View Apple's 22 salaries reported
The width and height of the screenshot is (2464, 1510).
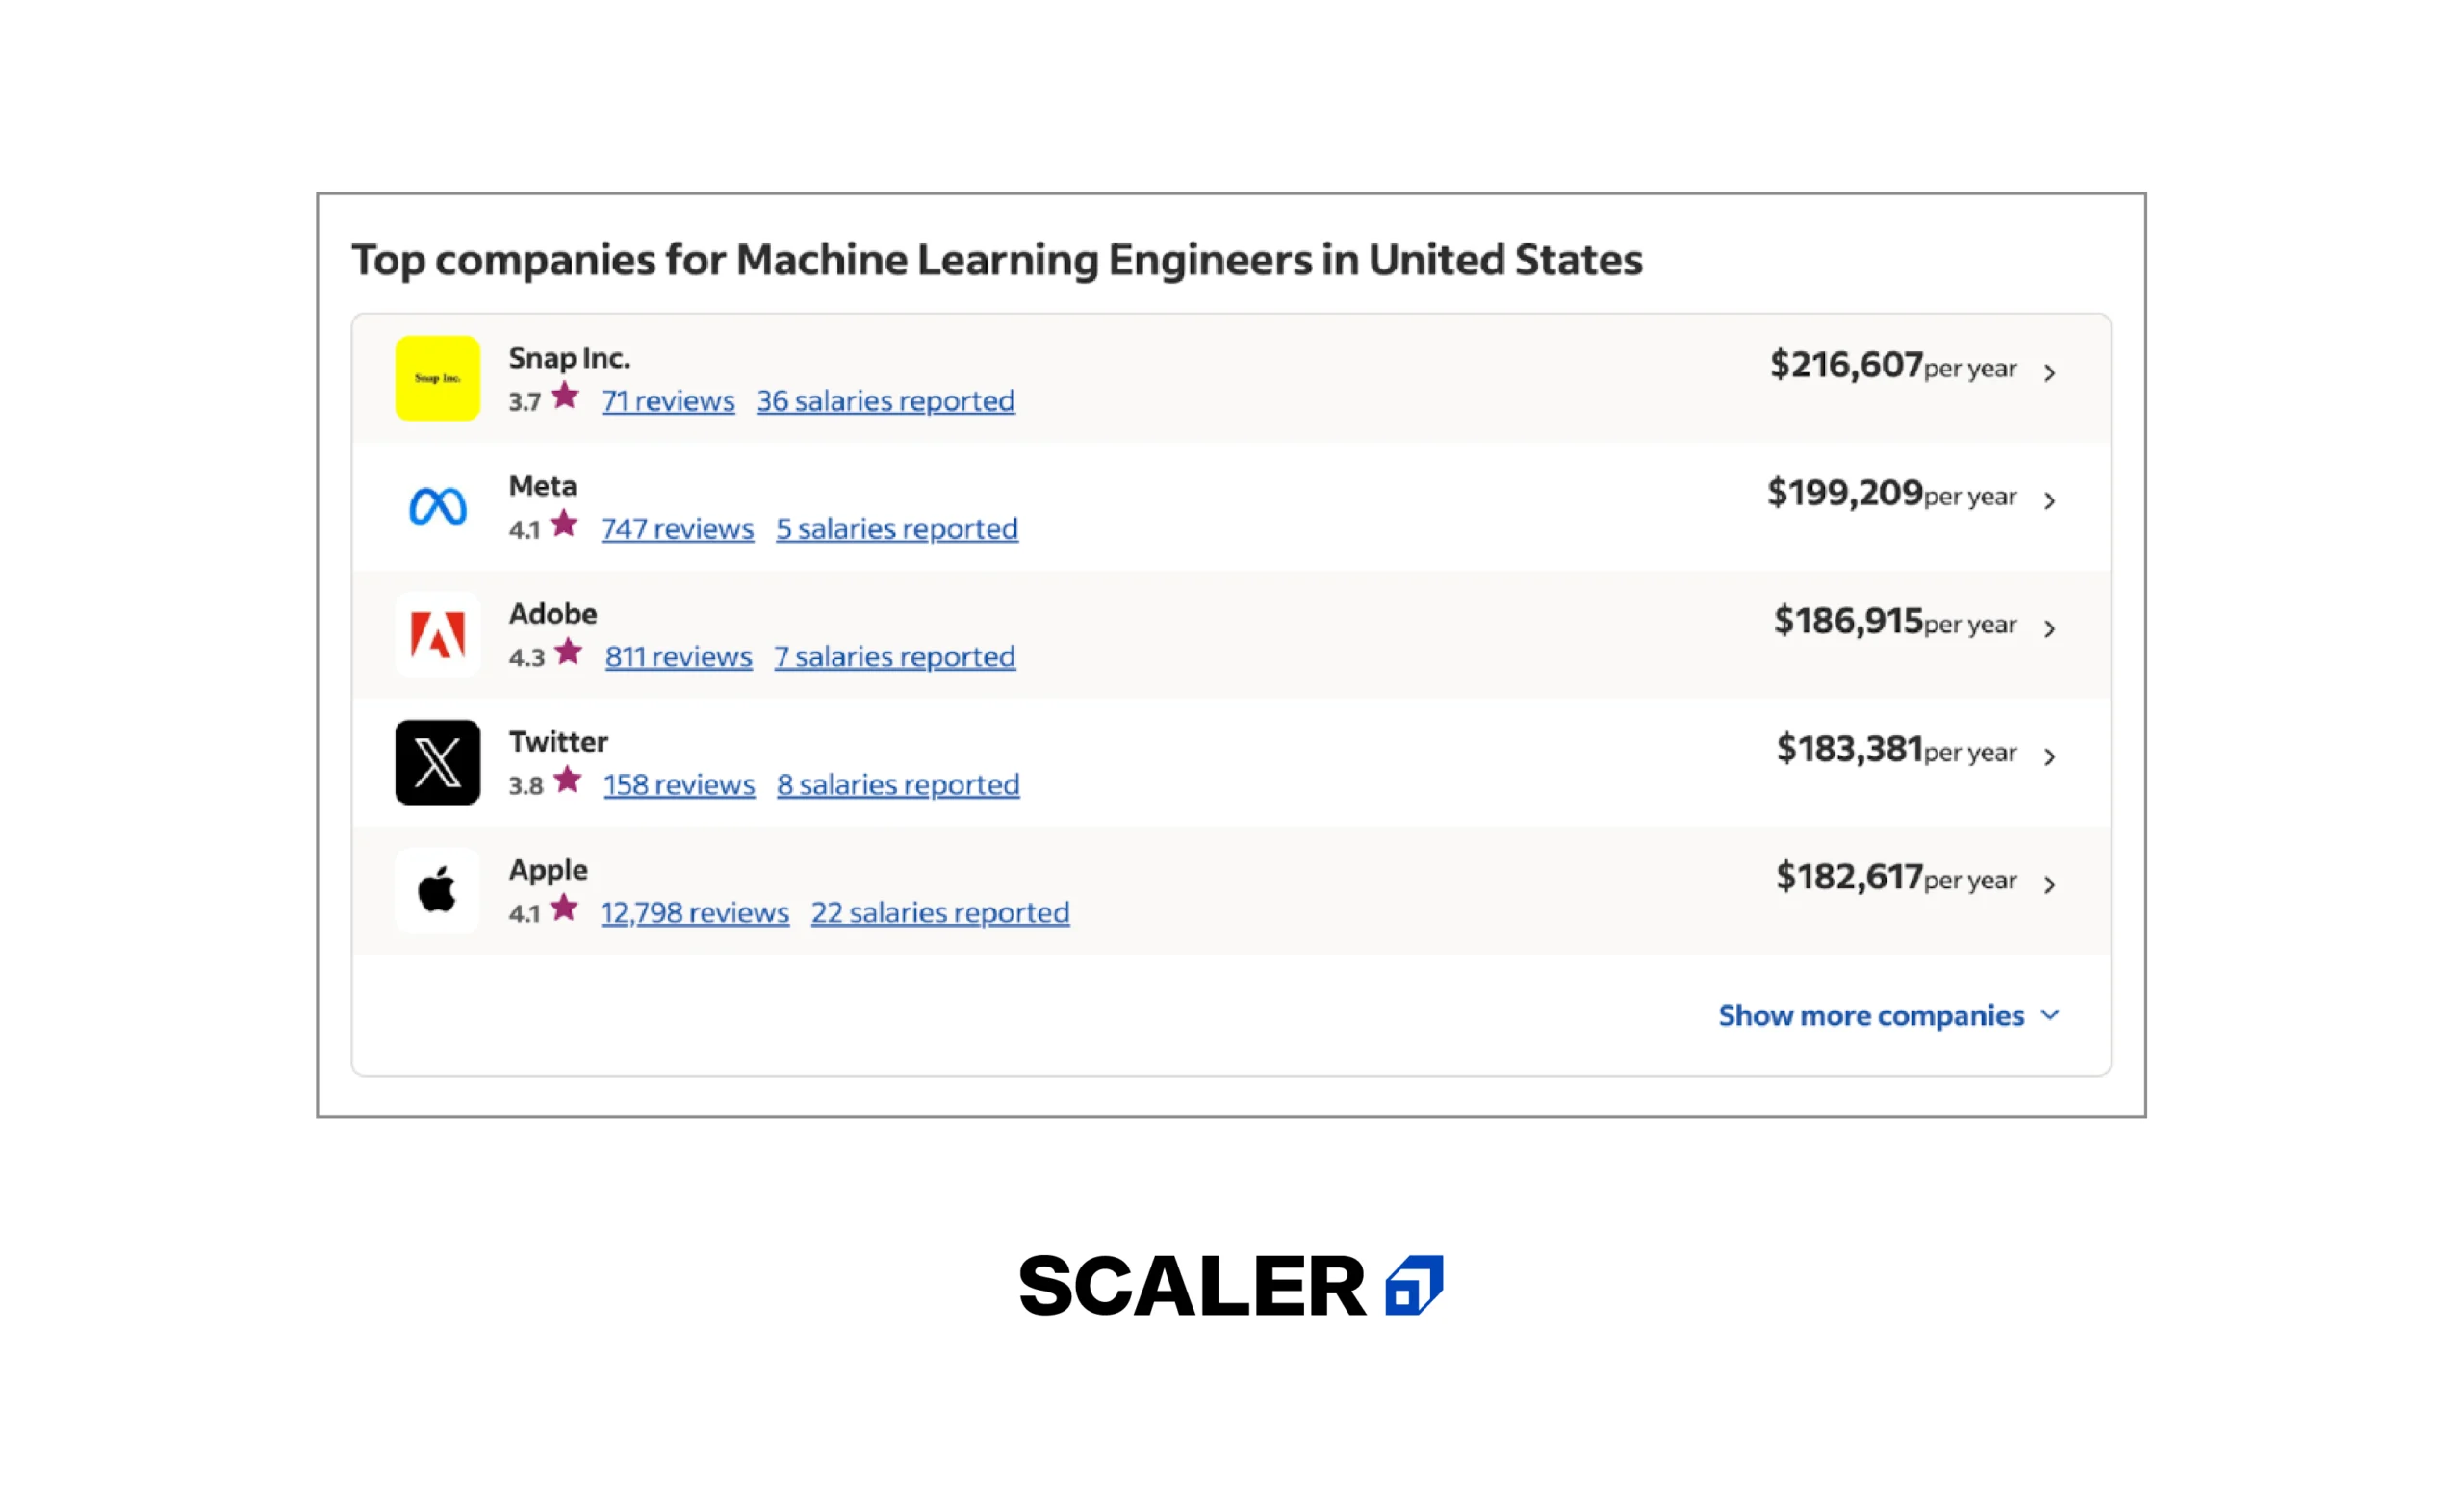tap(939, 913)
